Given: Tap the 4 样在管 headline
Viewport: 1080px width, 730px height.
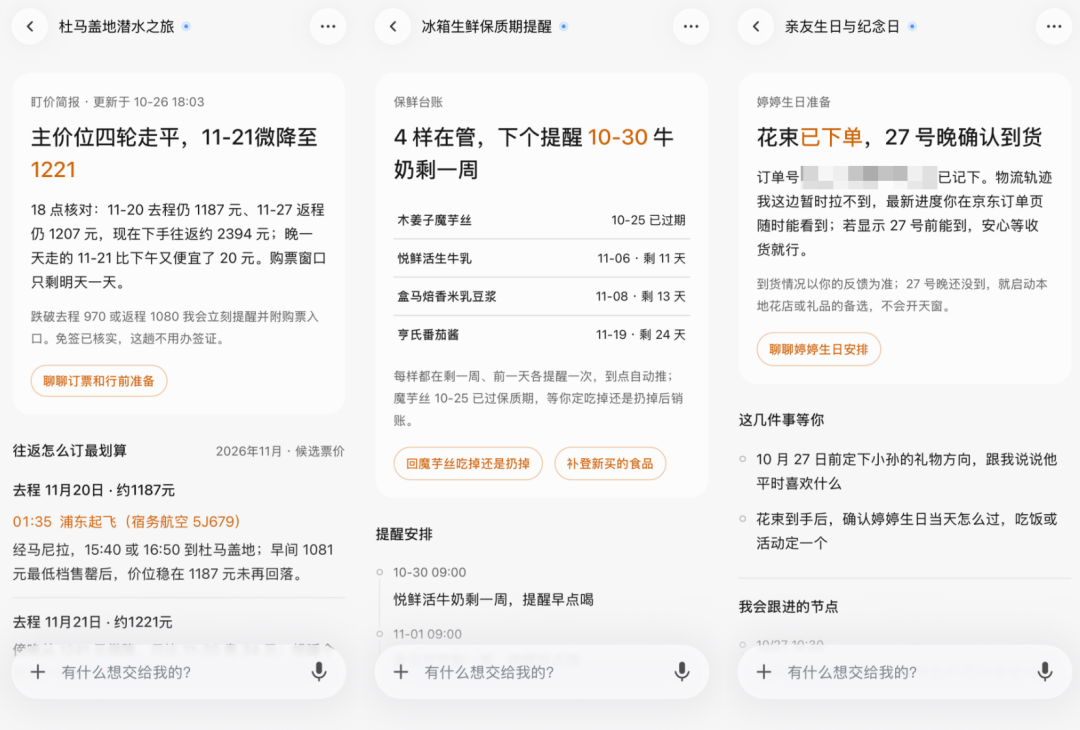Looking at the screenshot, I should point(533,153).
